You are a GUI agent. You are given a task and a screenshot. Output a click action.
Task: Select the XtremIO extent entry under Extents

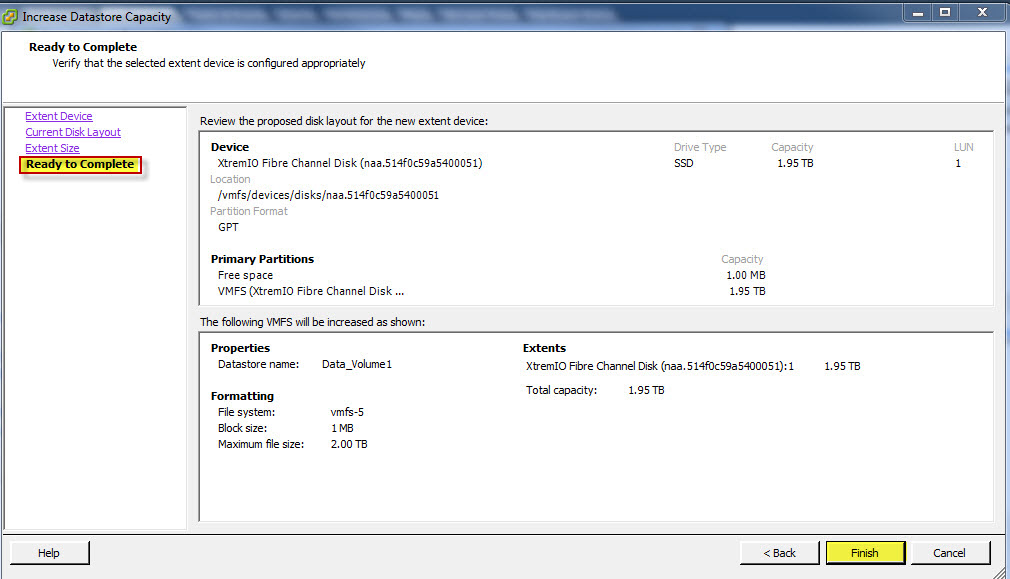tap(659, 366)
